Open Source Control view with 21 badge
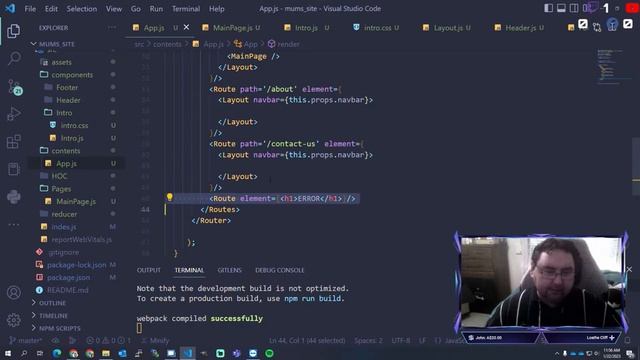This screenshot has width=640, height=360. point(14,87)
